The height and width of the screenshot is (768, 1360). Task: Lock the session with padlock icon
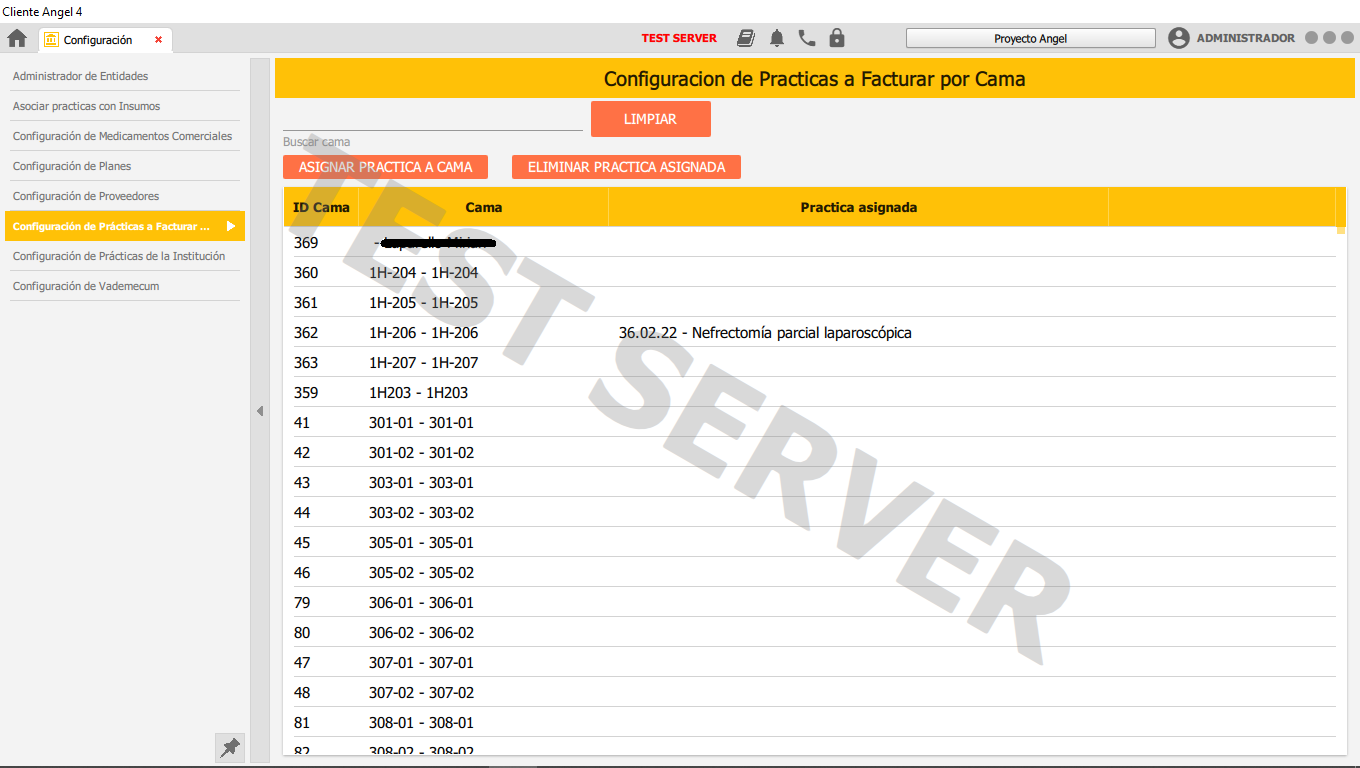click(x=837, y=38)
